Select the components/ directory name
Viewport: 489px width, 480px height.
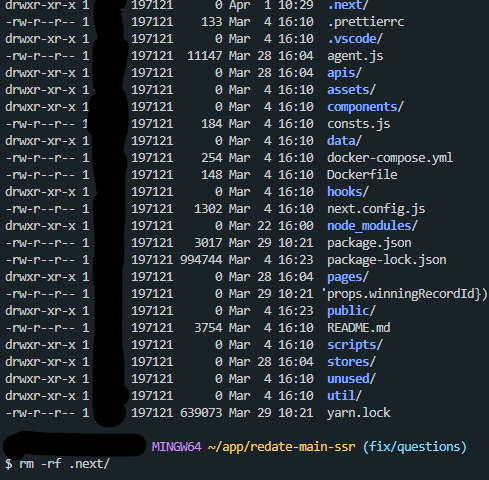365,107
